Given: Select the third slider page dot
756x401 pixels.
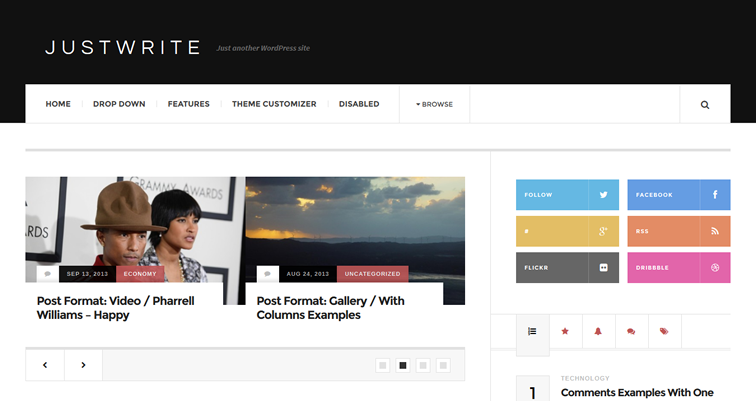Looking at the screenshot, I should click(x=423, y=365).
